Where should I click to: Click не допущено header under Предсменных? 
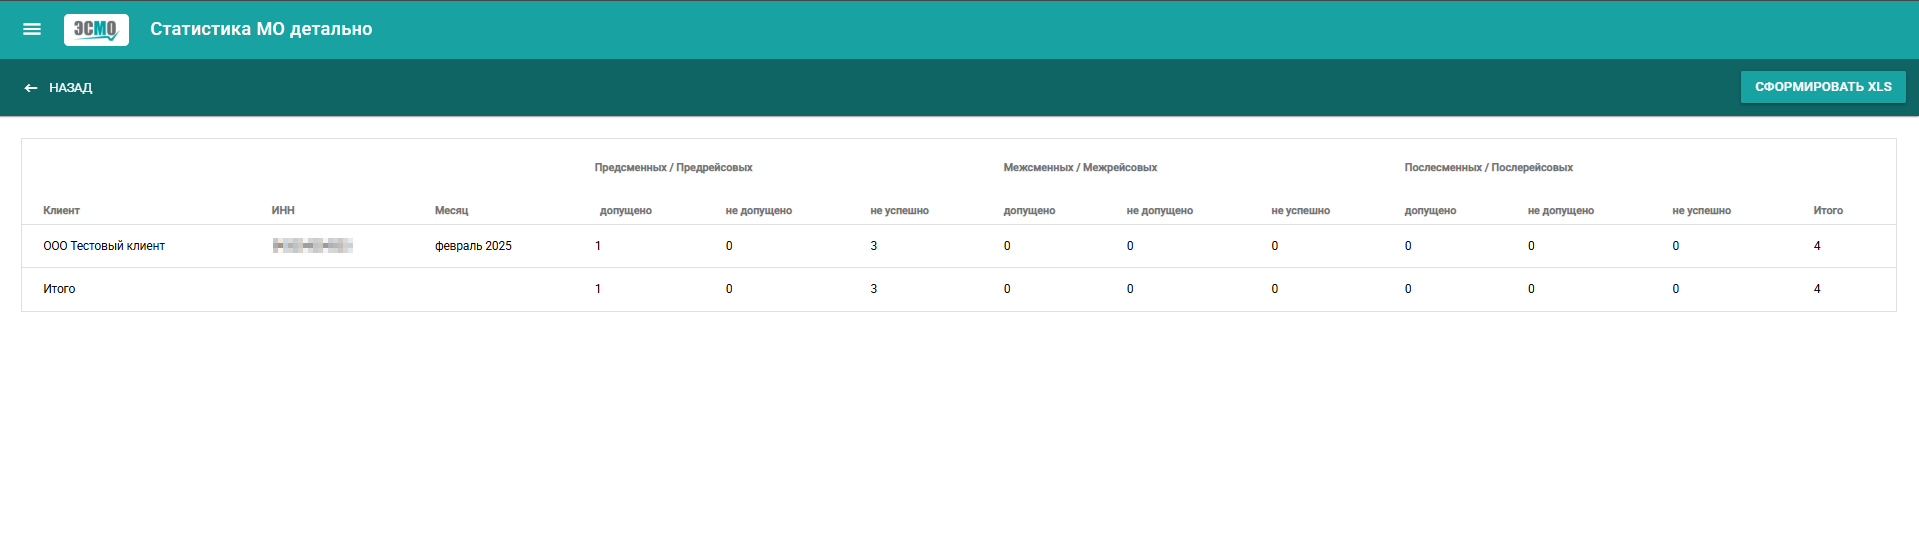coord(759,211)
